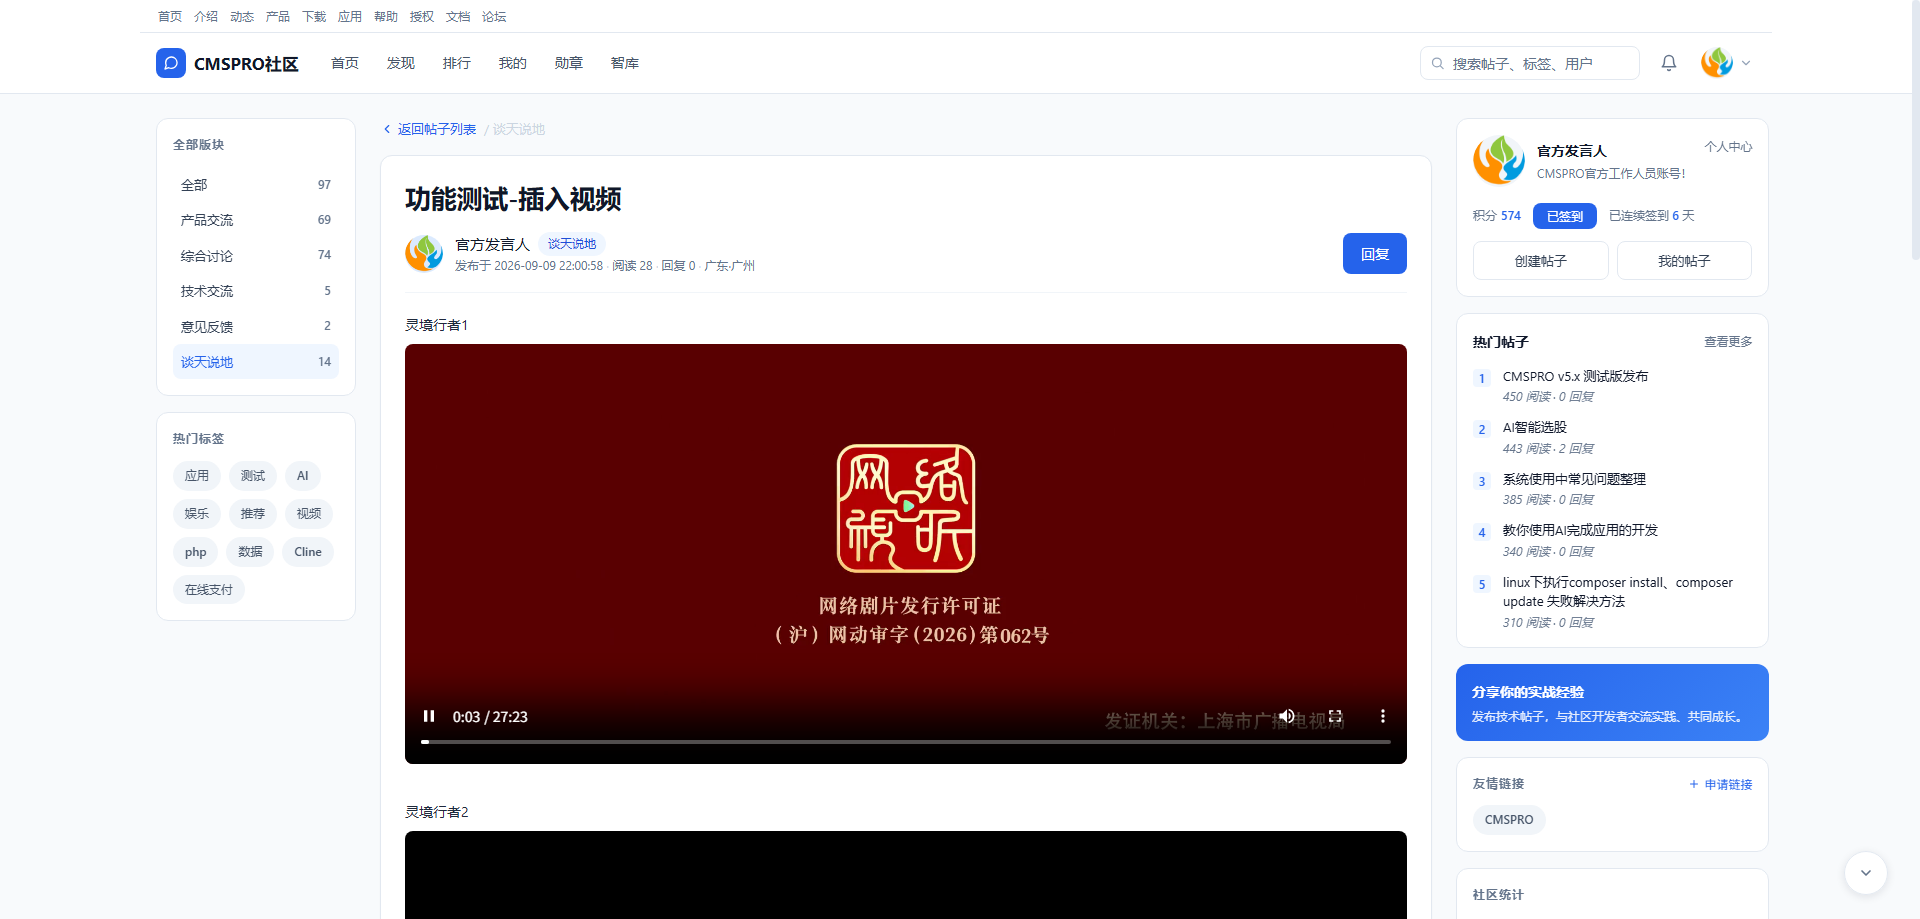Viewport: 1920px width, 919px height.
Task: Click the CMSPRO community logo icon
Action: (171, 63)
